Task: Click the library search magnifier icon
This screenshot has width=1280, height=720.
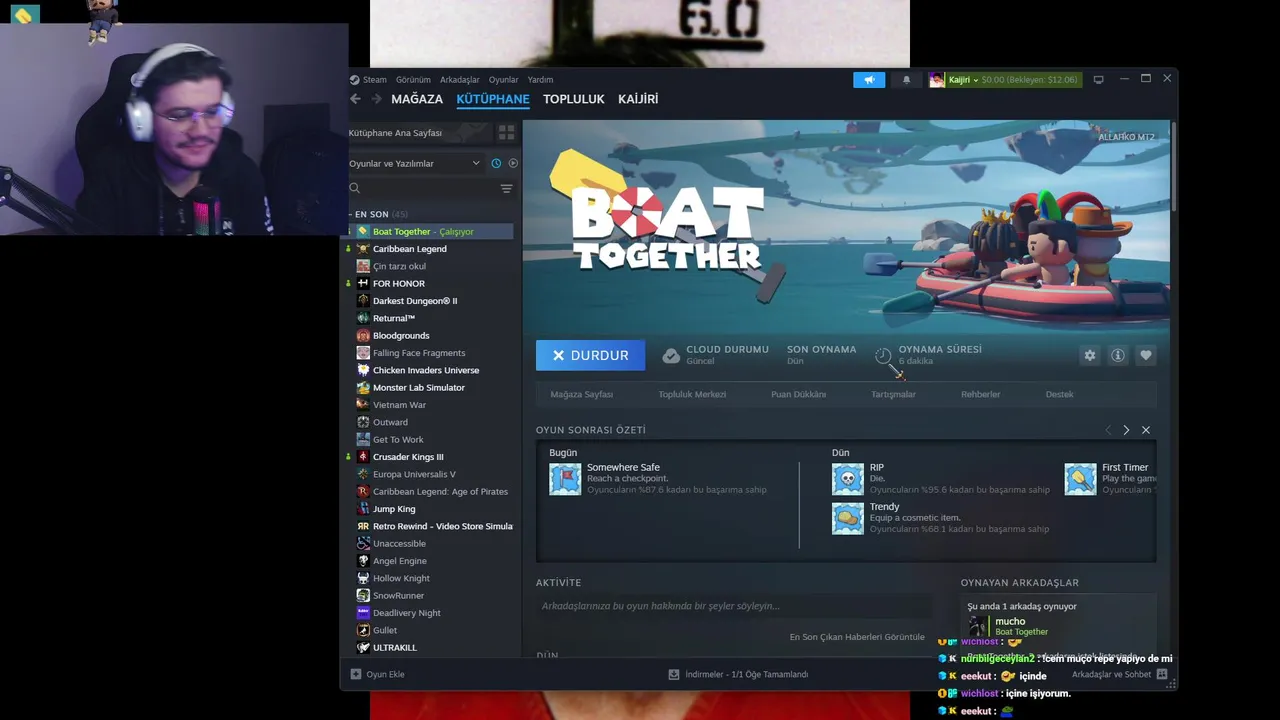Action: tap(355, 188)
